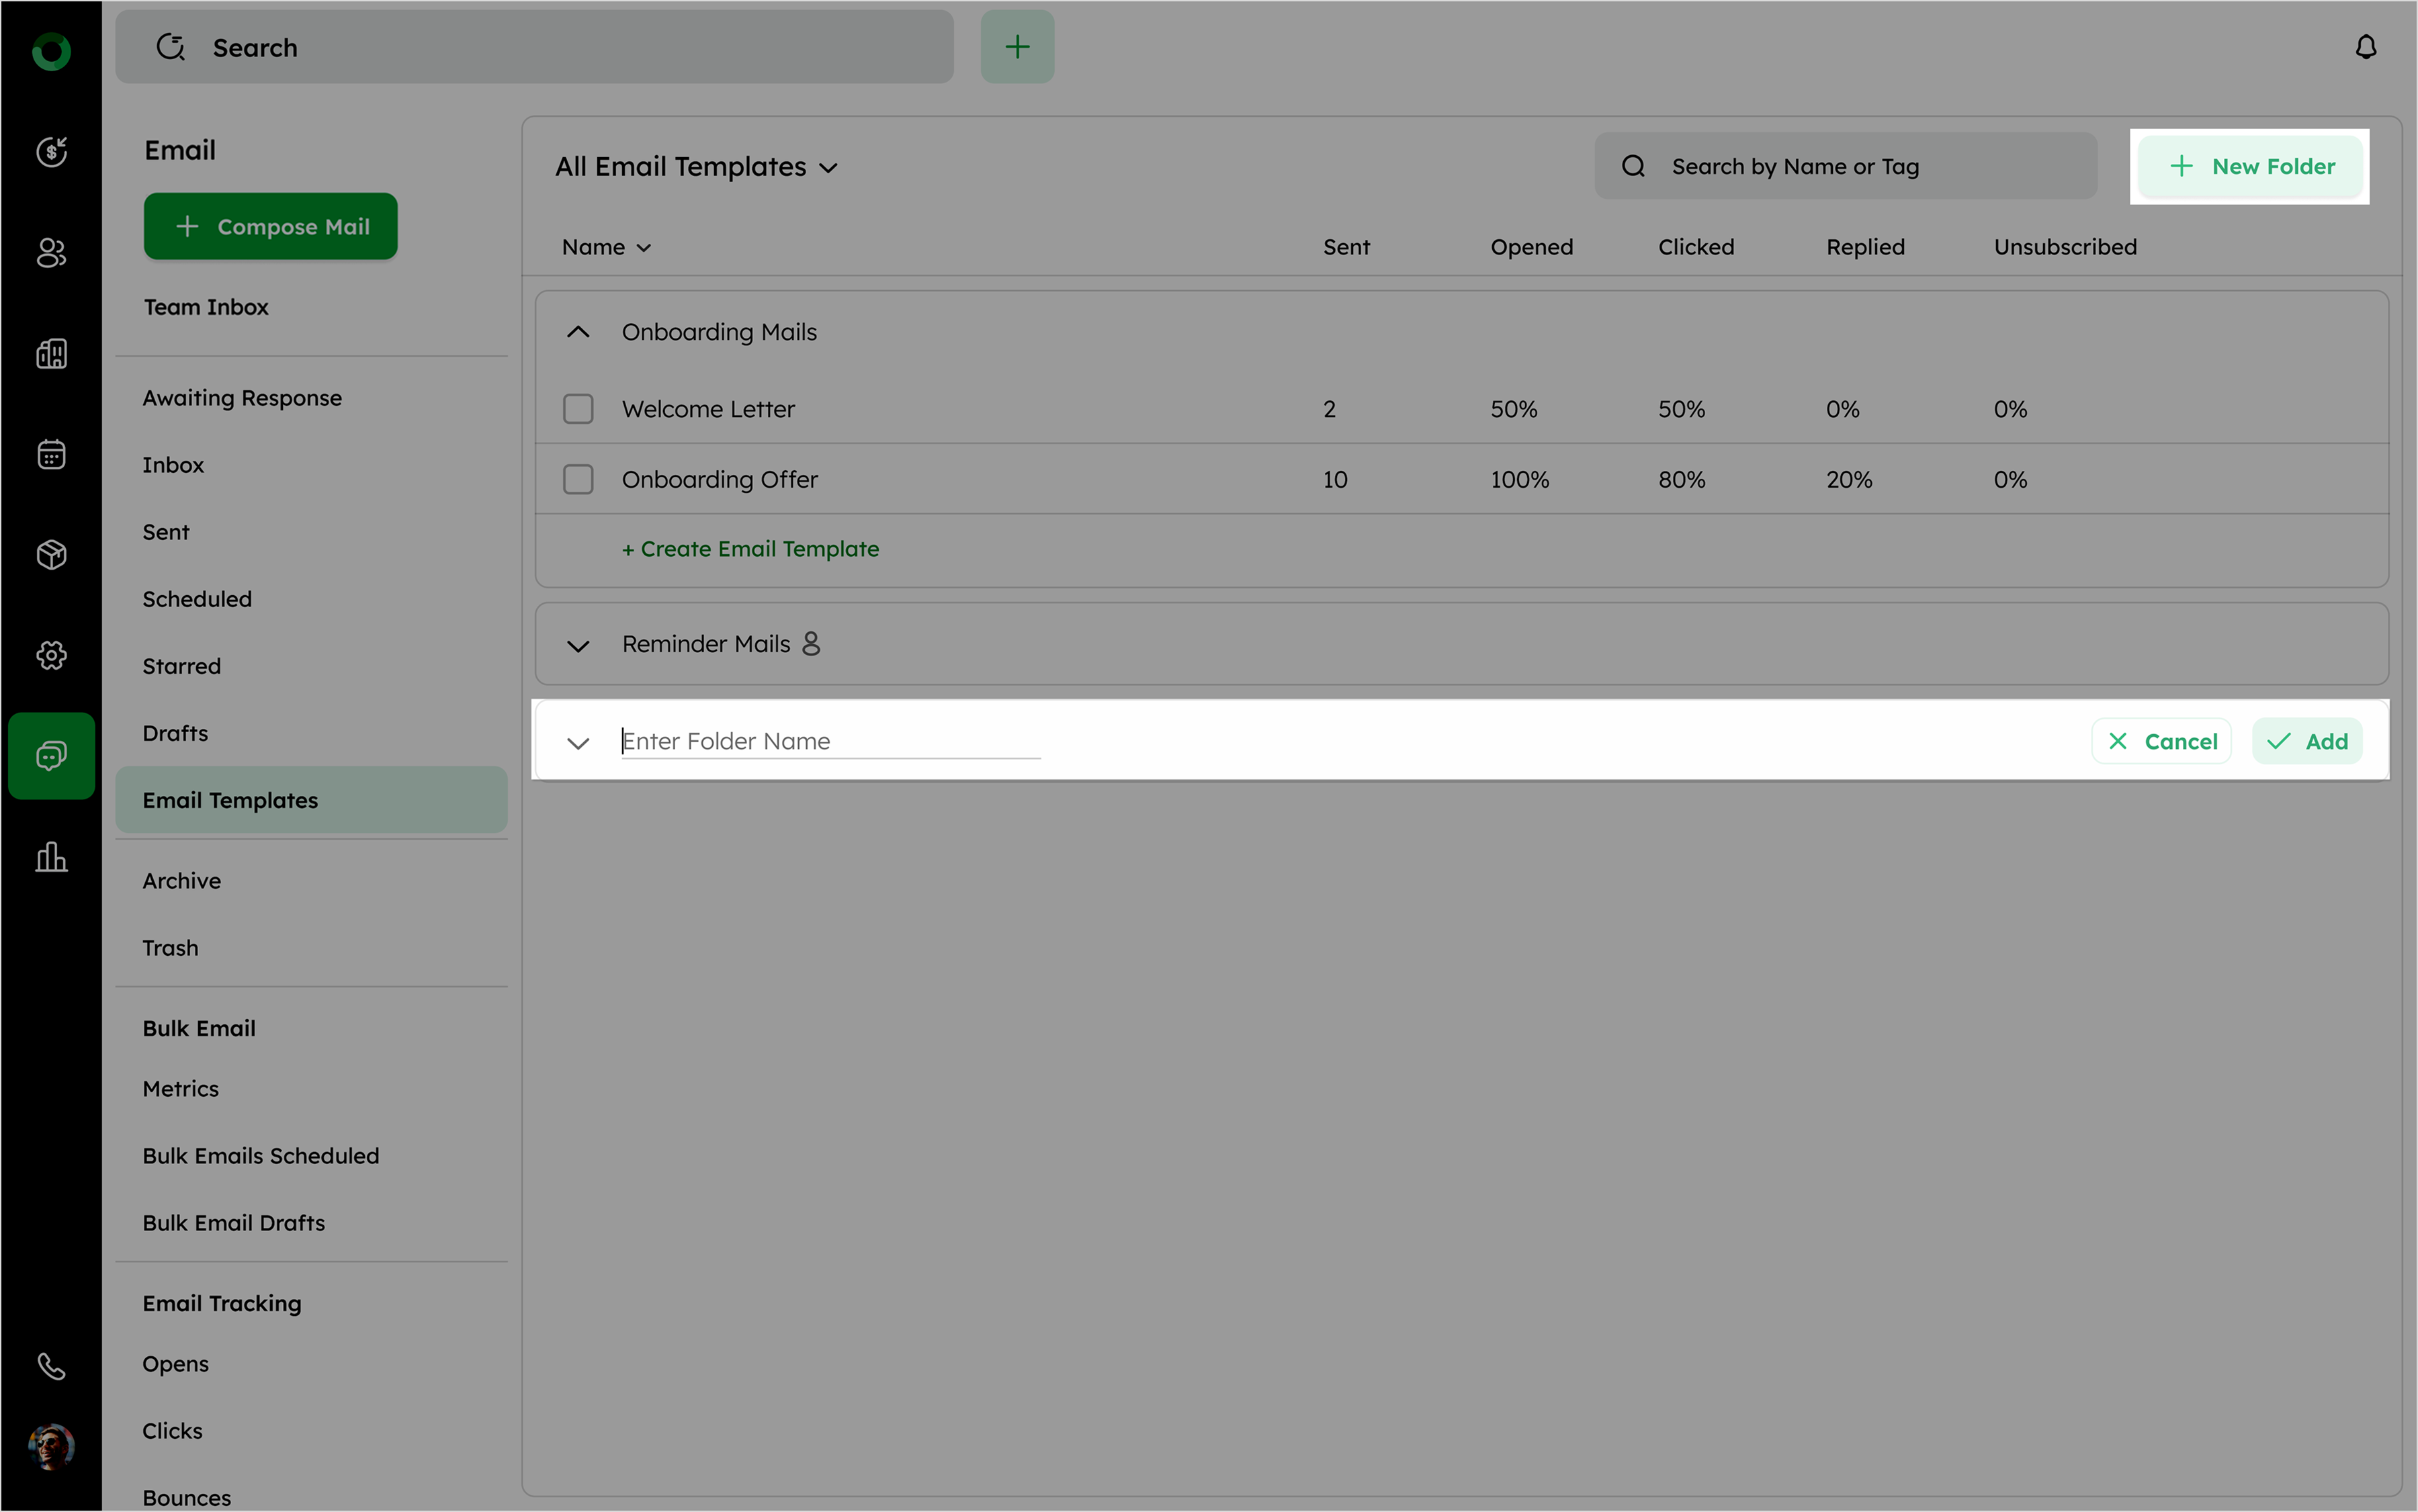Open Bulk Emails Scheduled menu item
Screen dimensions: 2418x1512
260,1156
